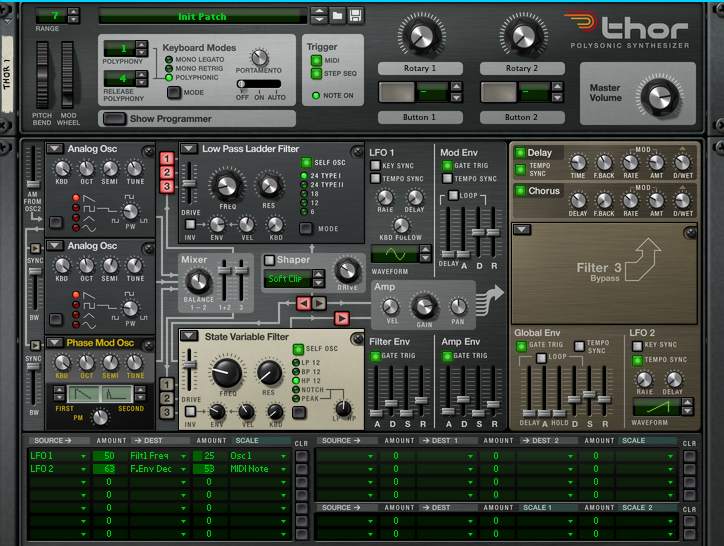Click the portamento OFF ON AUTO switch
This screenshot has width=724, height=546.
[x=259, y=84]
